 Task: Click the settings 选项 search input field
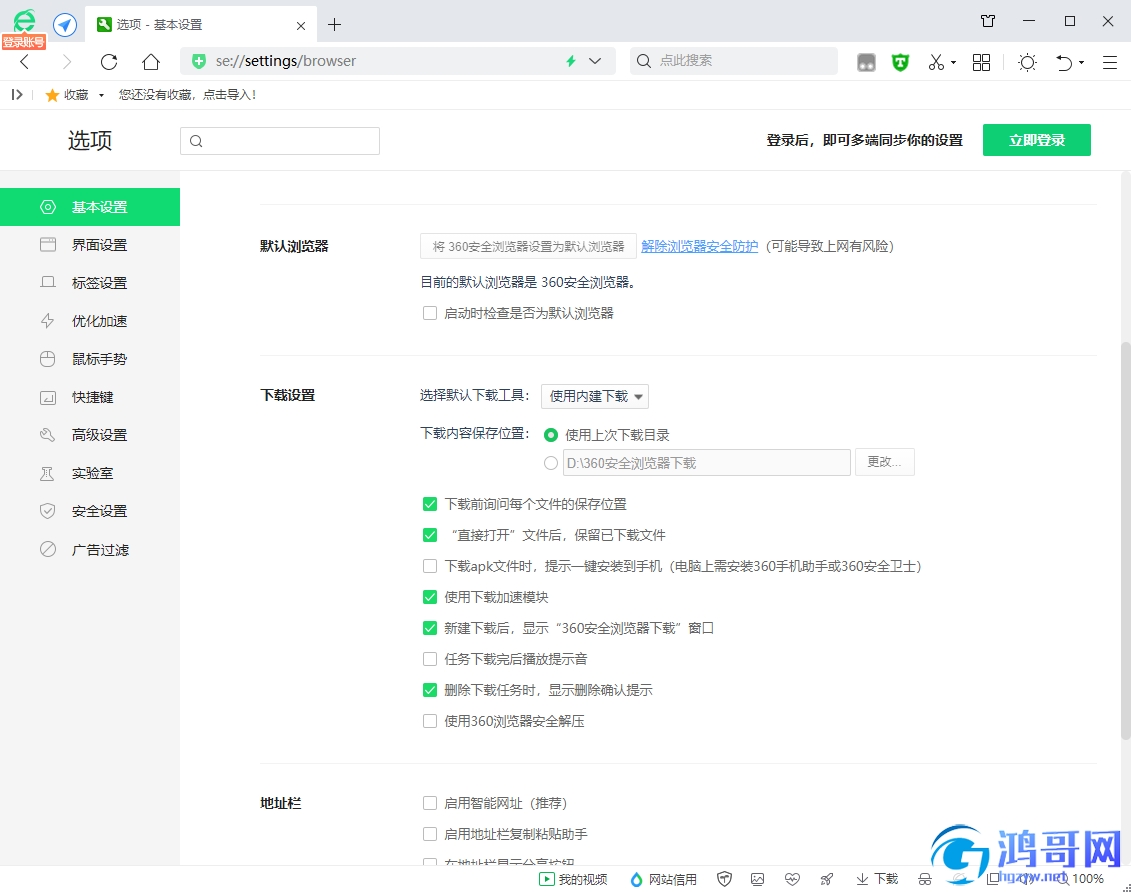click(280, 141)
